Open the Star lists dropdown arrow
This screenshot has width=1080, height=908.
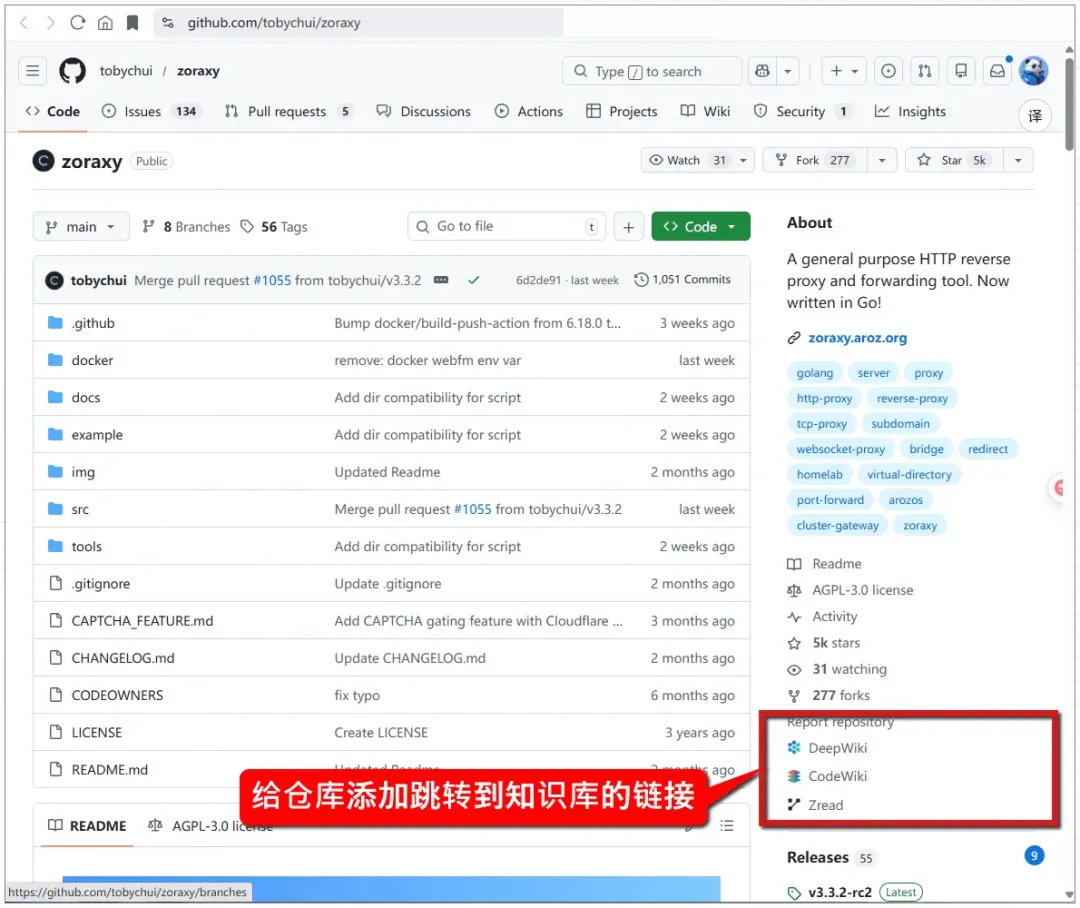1018,161
